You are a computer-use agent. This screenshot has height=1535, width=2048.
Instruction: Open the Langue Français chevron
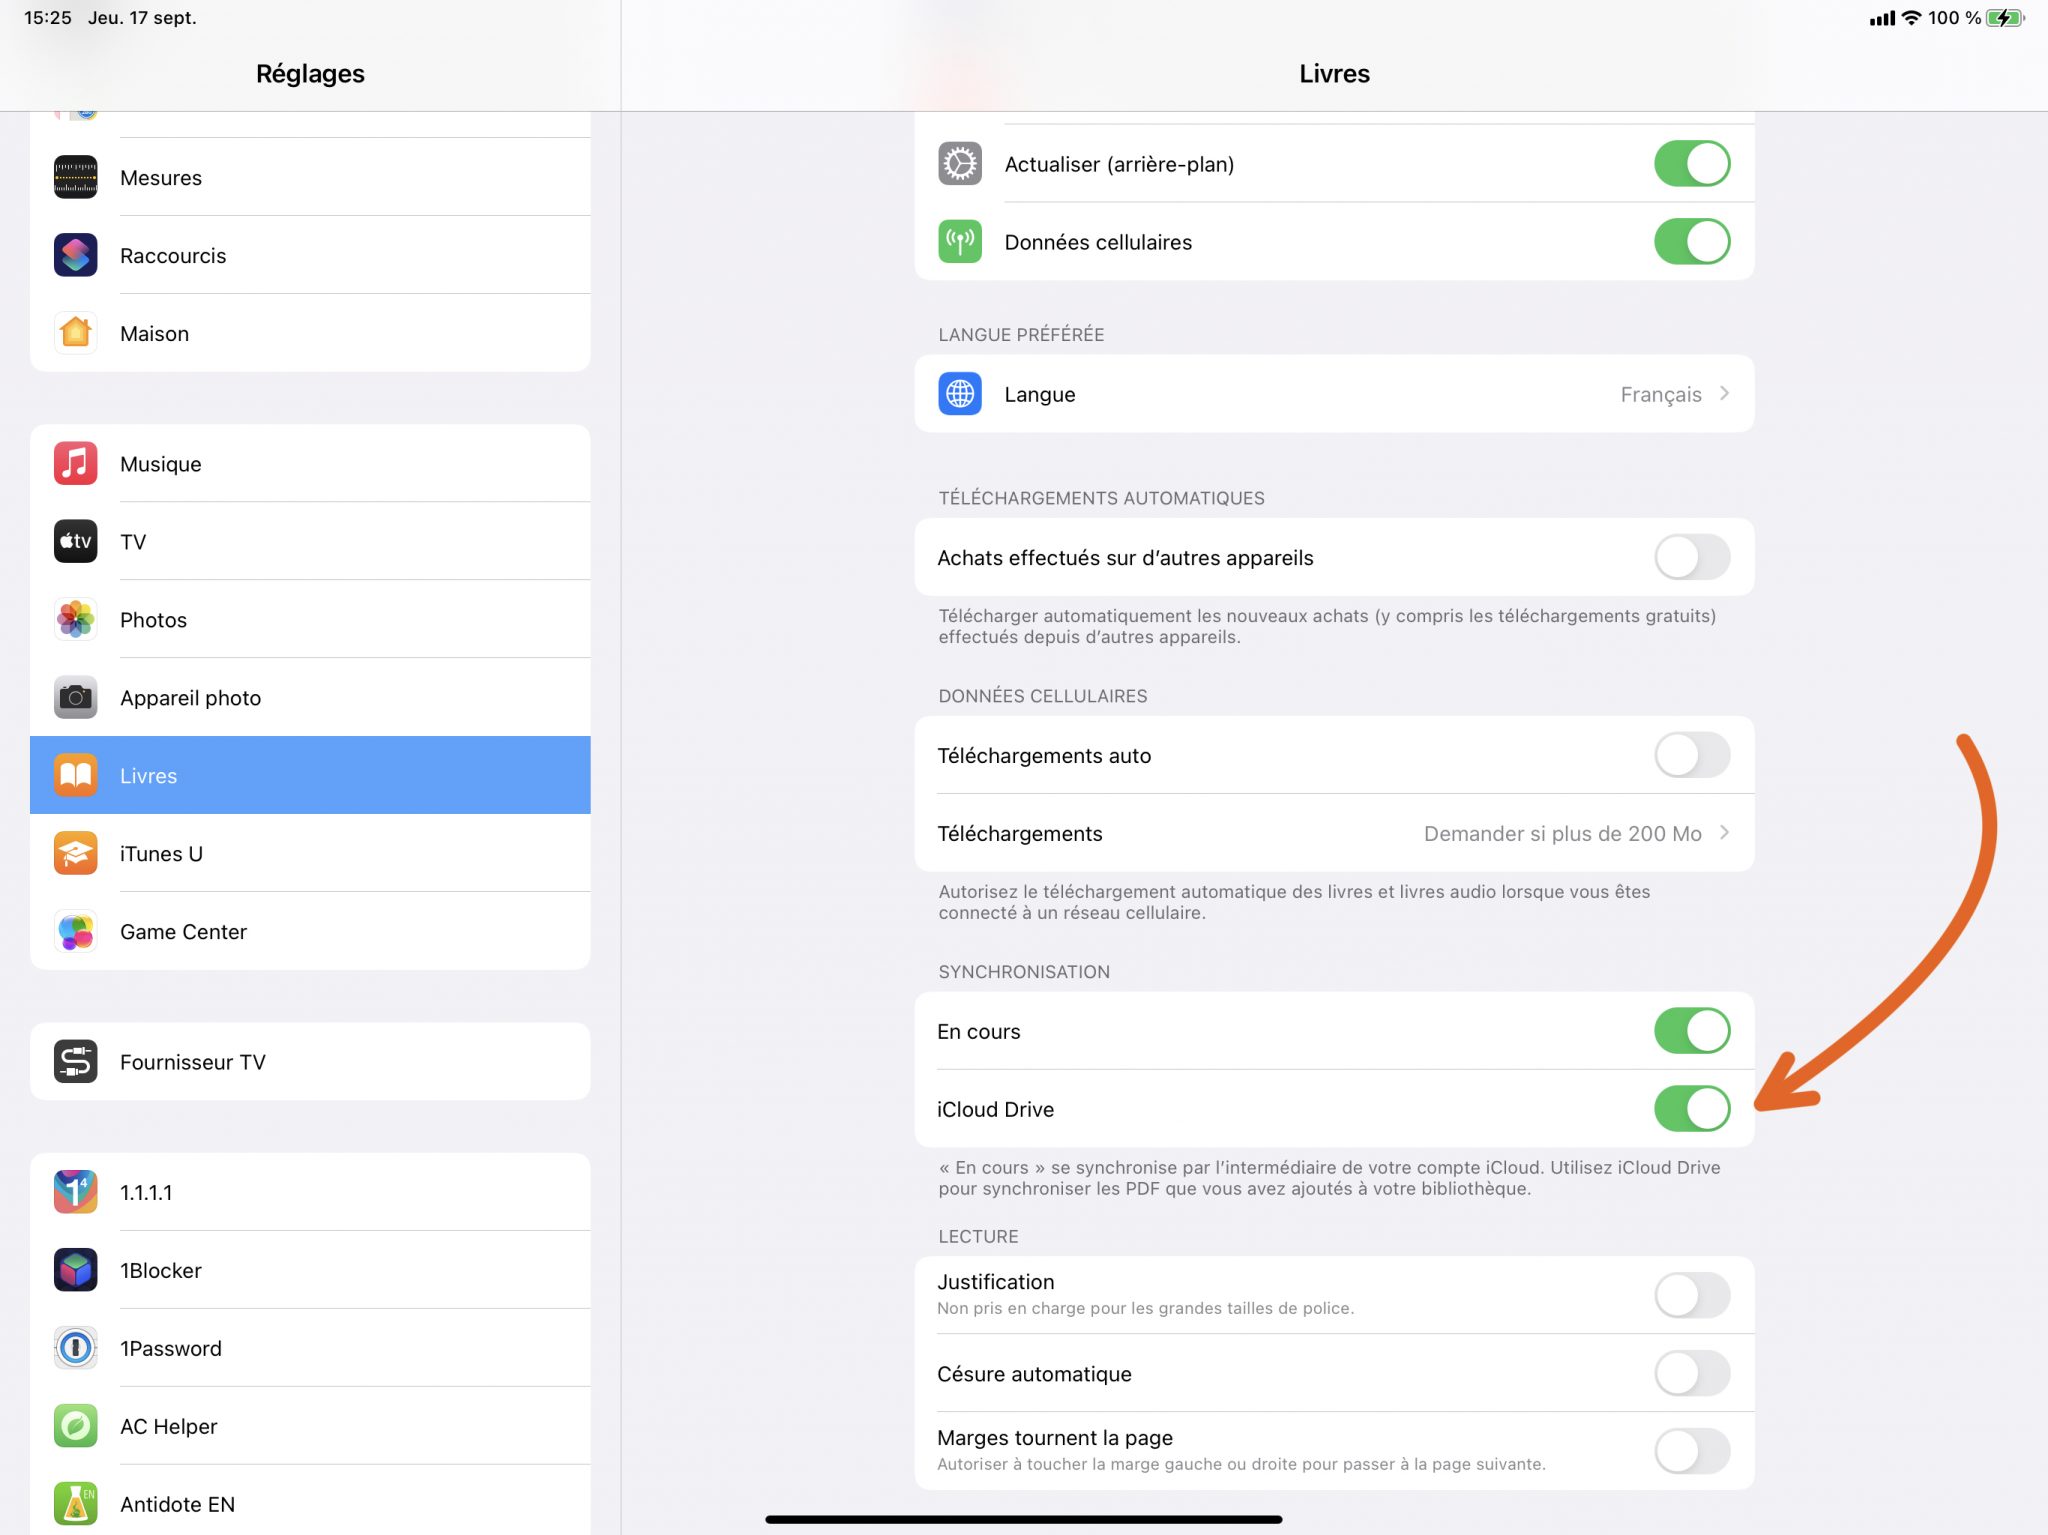(1723, 394)
